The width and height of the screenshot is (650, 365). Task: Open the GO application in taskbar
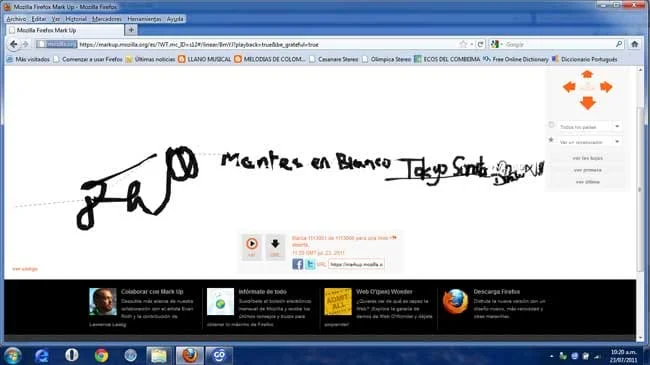click(219, 355)
